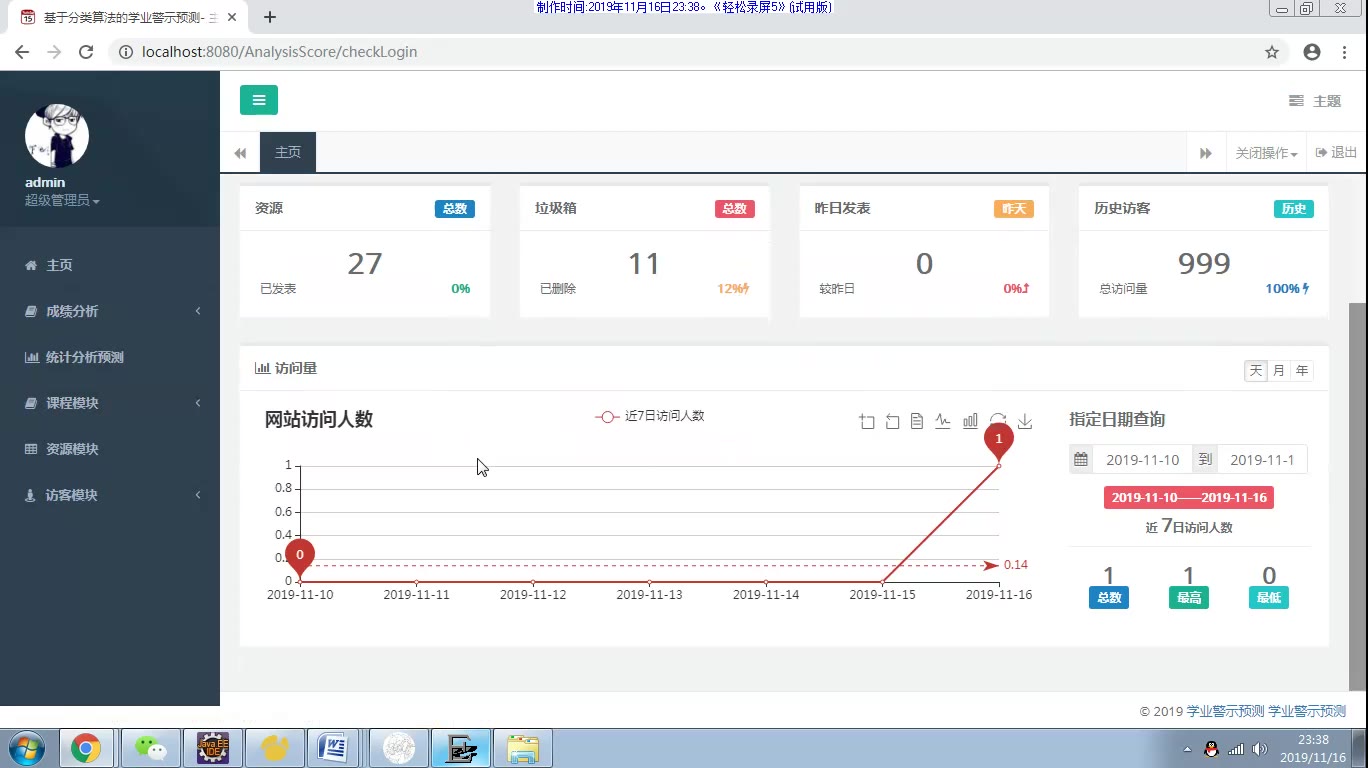
Task: Select the 月 (month) view toggle
Action: pyautogui.click(x=1279, y=370)
